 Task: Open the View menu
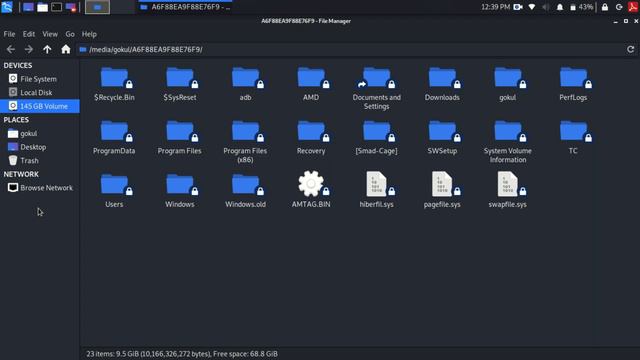(50, 34)
